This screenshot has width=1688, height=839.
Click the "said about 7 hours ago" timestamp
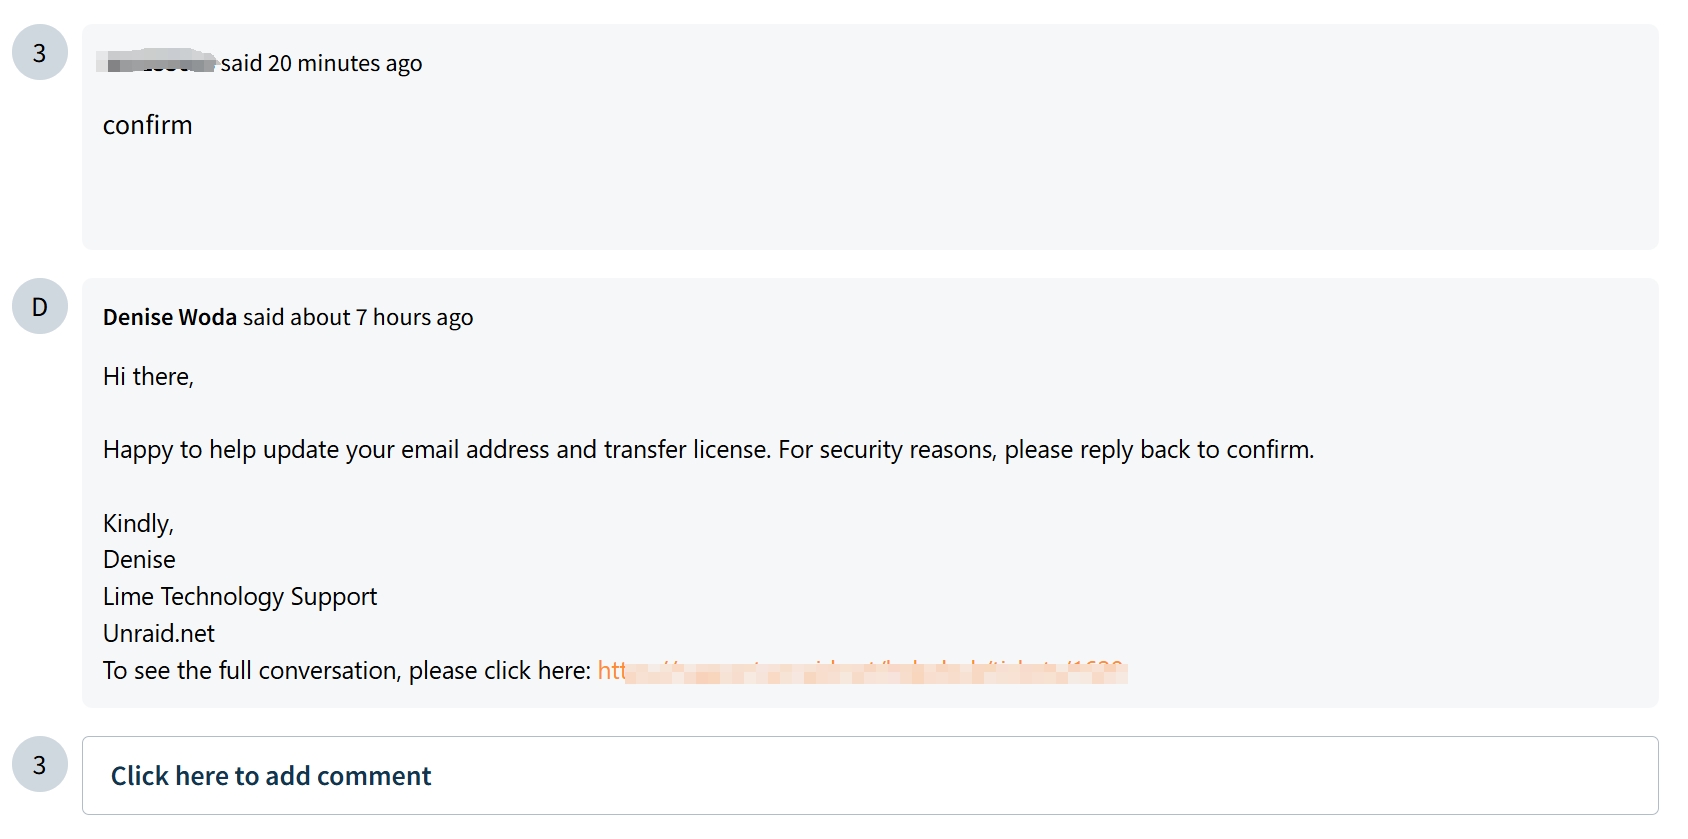[x=358, y=317]
